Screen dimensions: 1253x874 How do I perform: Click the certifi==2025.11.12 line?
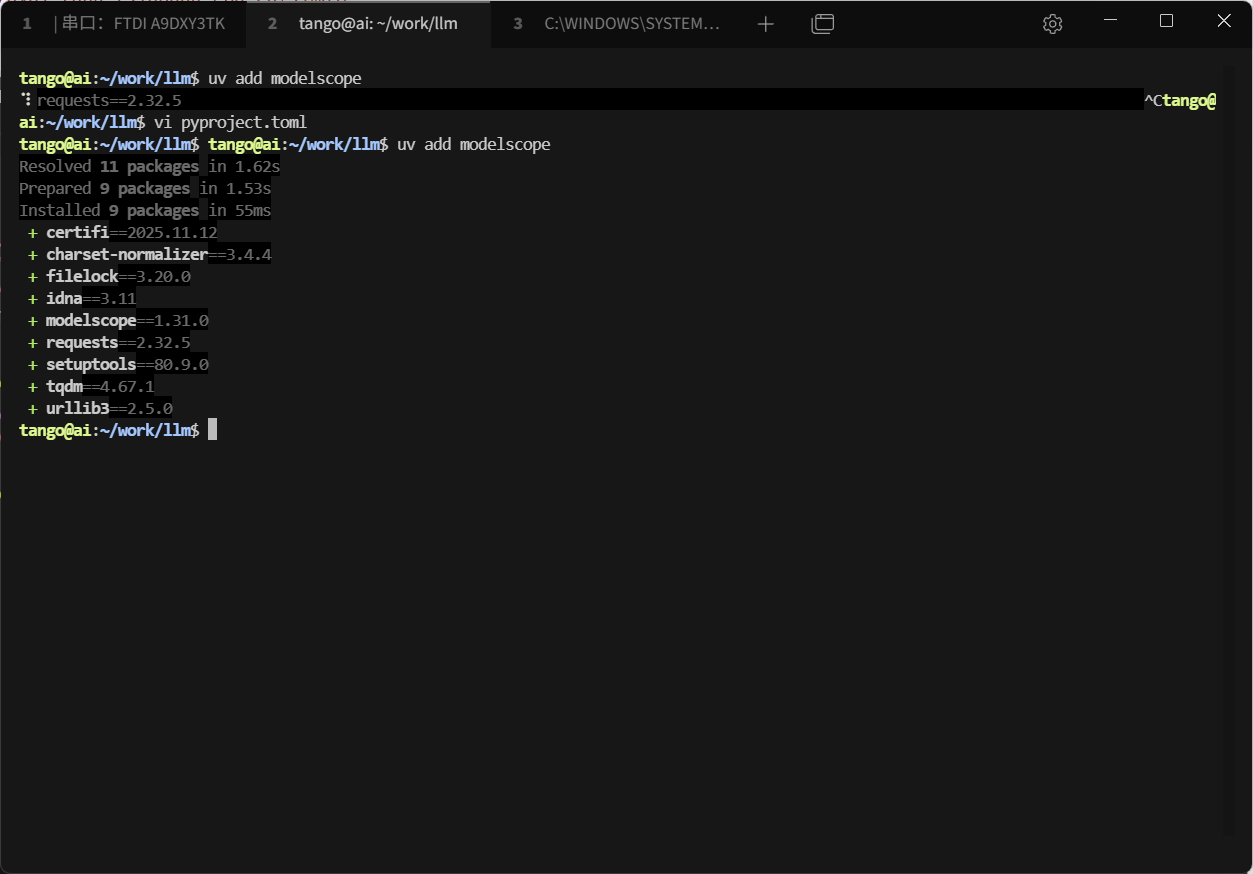pyautogui.click(x=123, y=232)
